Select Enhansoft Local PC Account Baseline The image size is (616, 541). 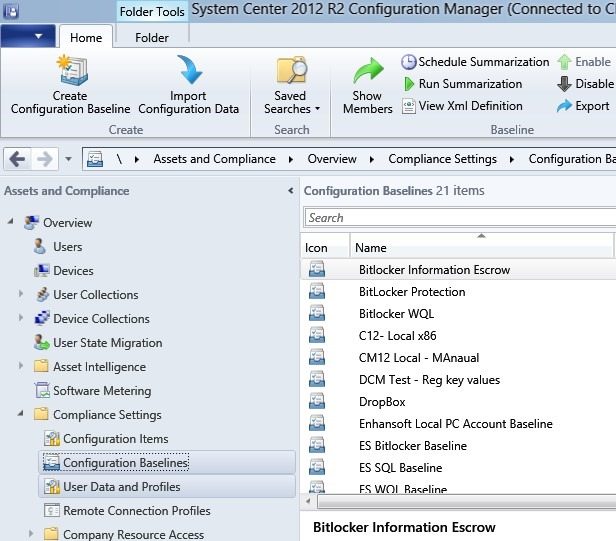456,424
